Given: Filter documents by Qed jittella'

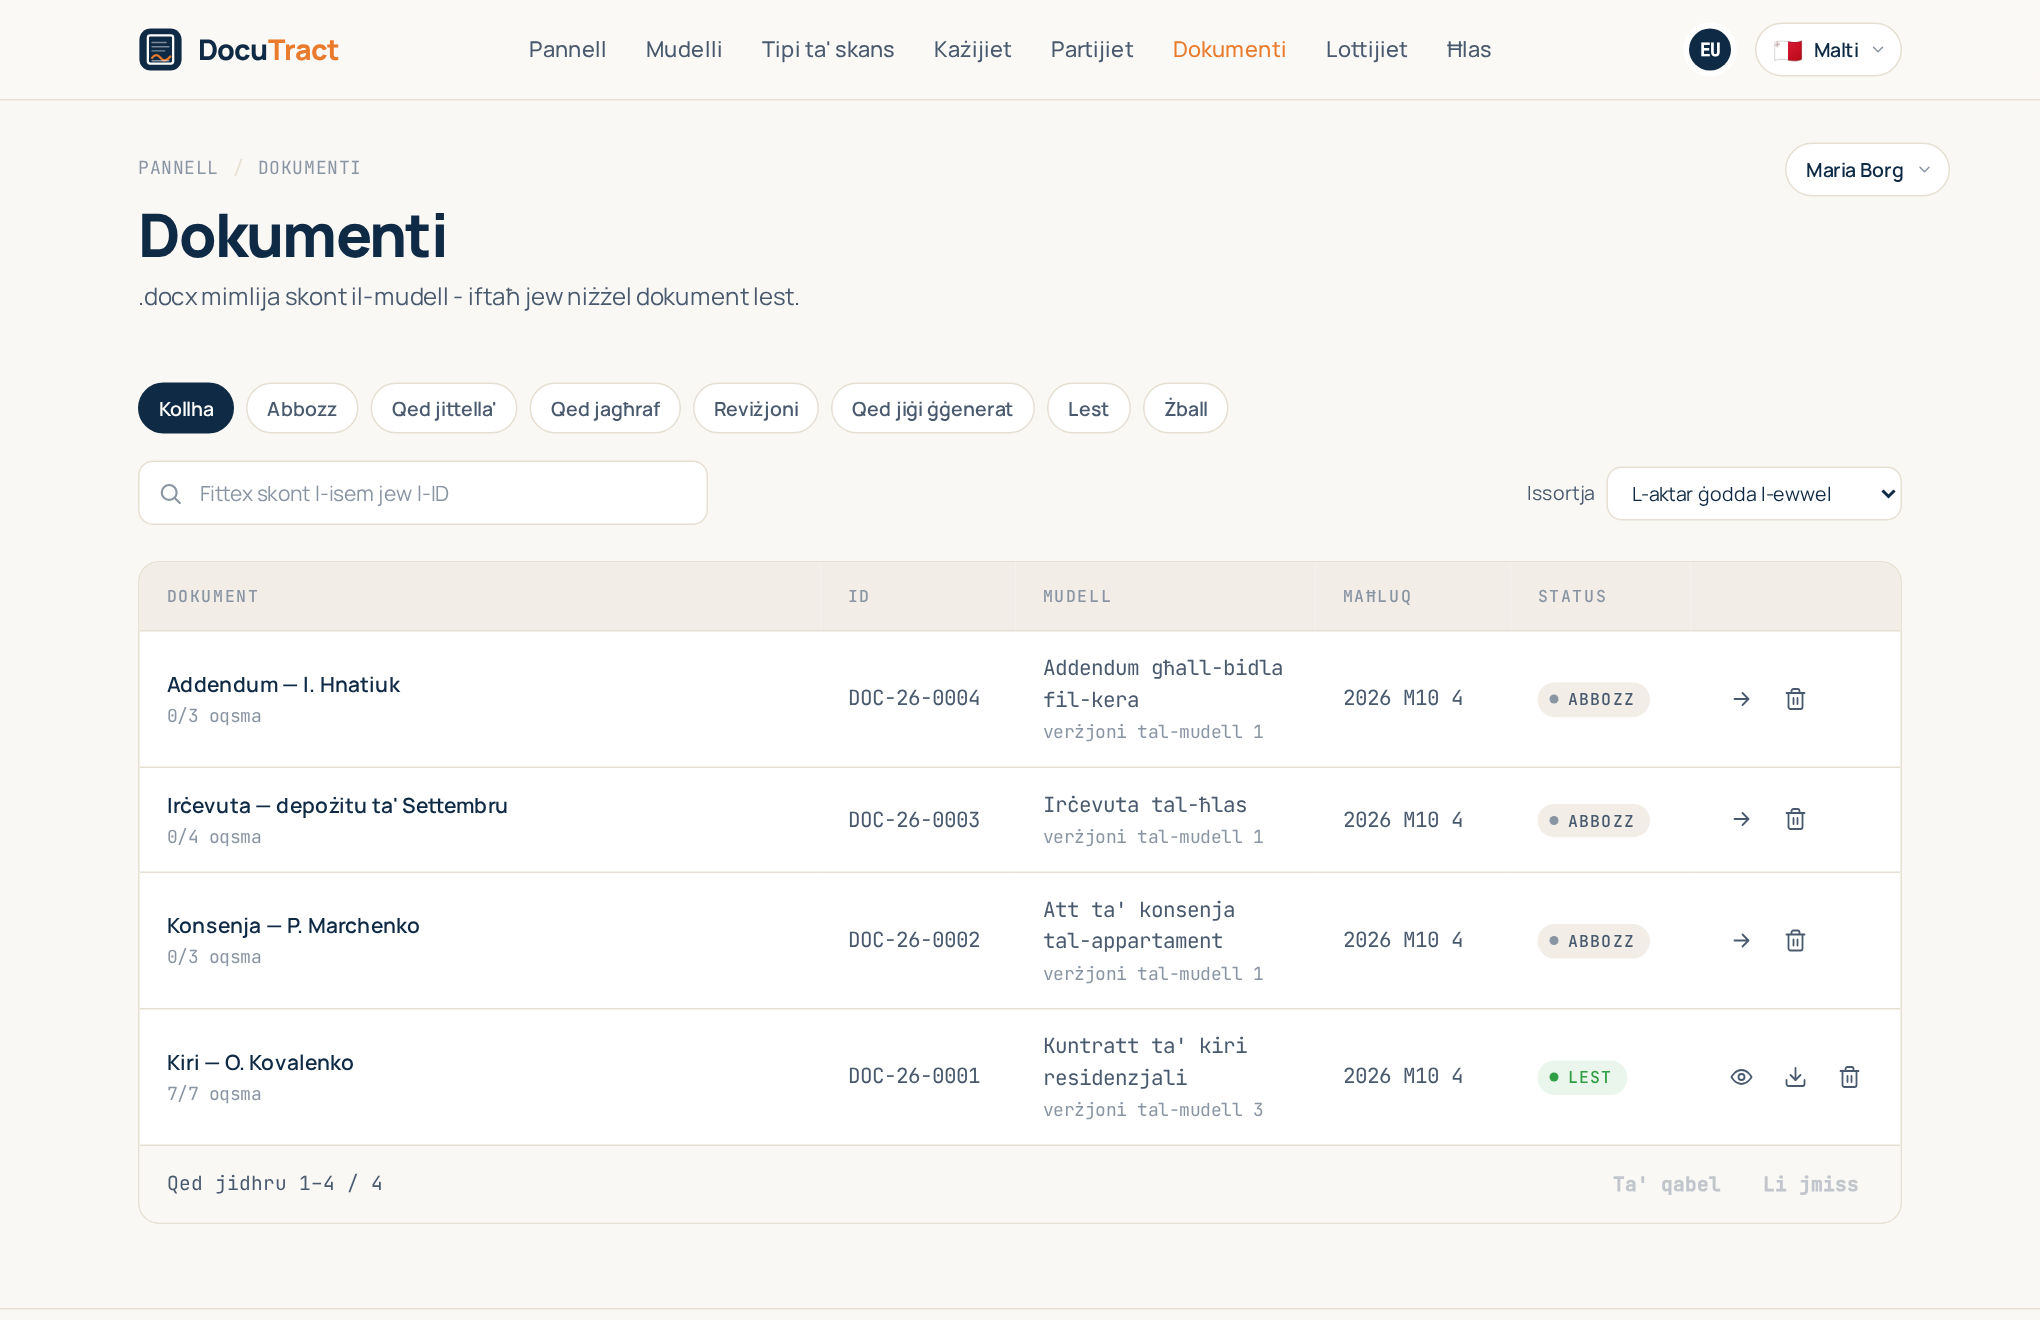Looking at the screenshot, I should pyautogui.click(x=444, y=409).
